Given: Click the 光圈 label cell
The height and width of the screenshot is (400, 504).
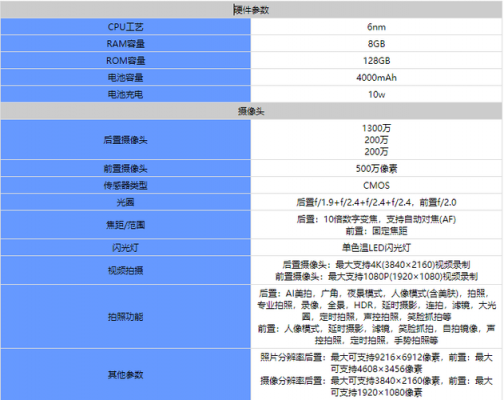Looking at the screenshot, I should [126, 202].
